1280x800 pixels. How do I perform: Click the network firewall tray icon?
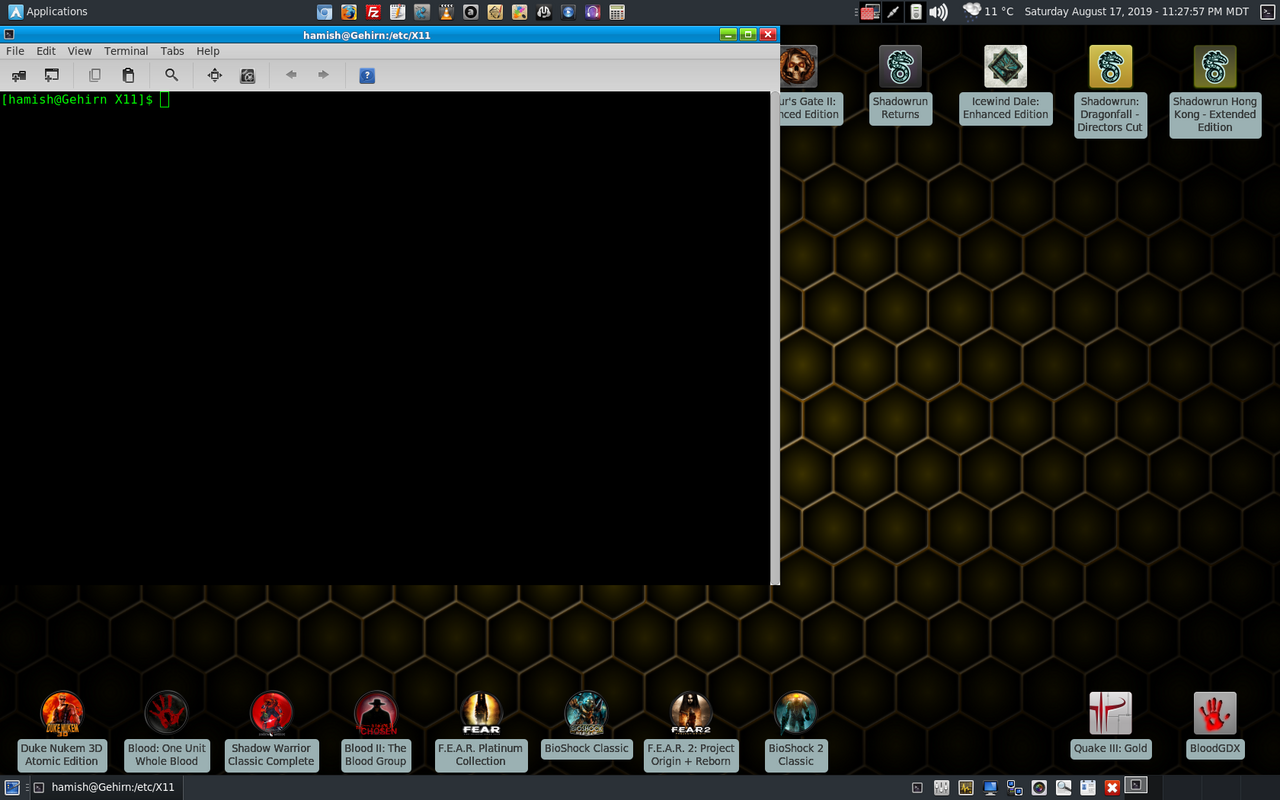(x=870, y=12)
